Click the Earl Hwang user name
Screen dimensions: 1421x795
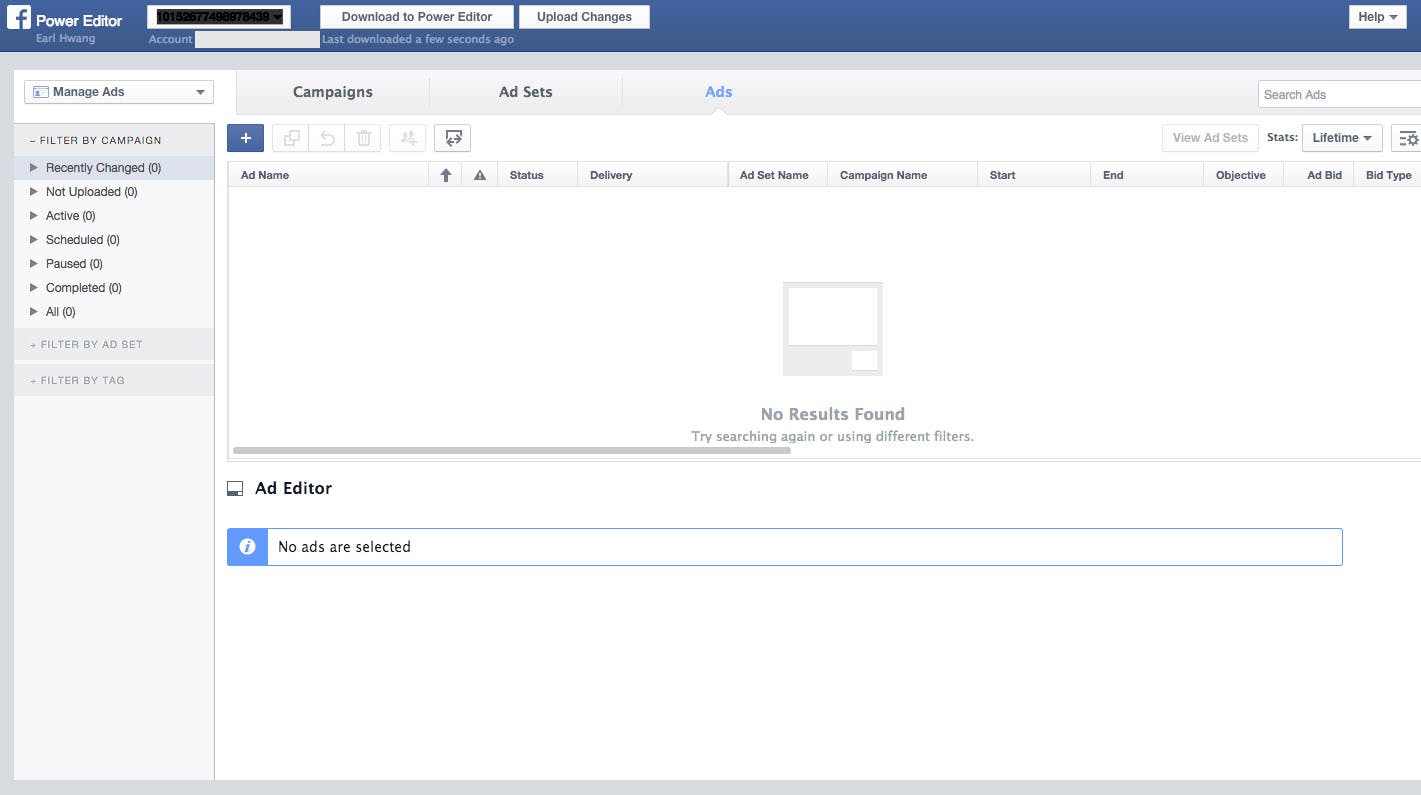click(x=65, y=39)
